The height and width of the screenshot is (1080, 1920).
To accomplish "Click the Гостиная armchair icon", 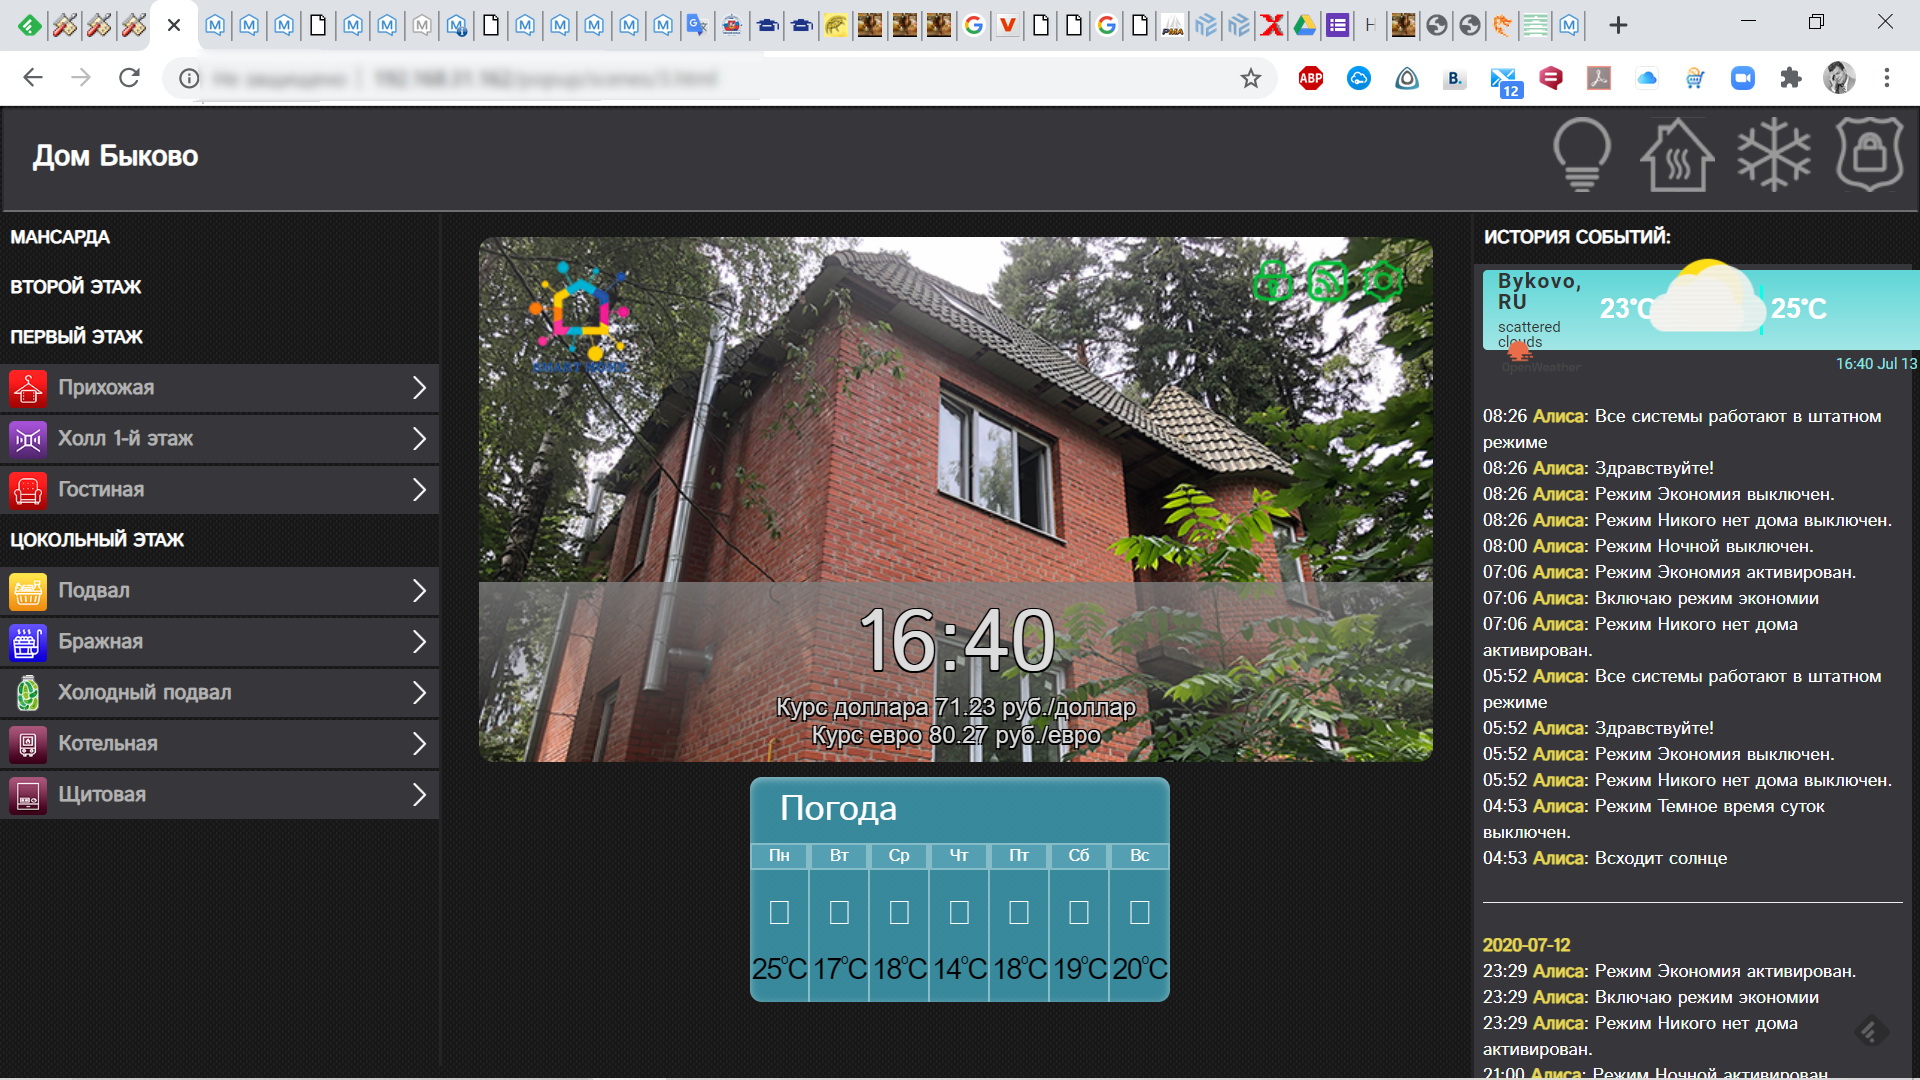I will (28, 490).
